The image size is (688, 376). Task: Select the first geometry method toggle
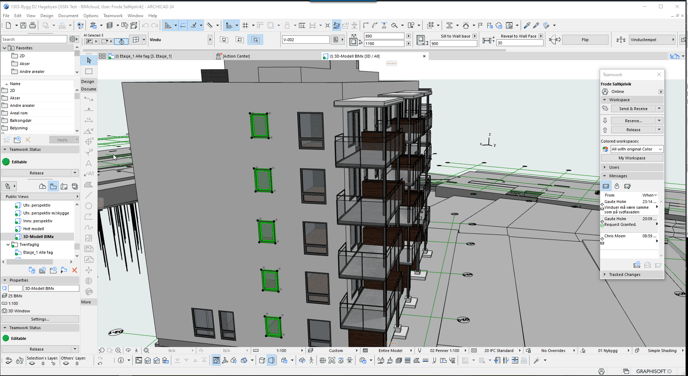click(224, 40)
